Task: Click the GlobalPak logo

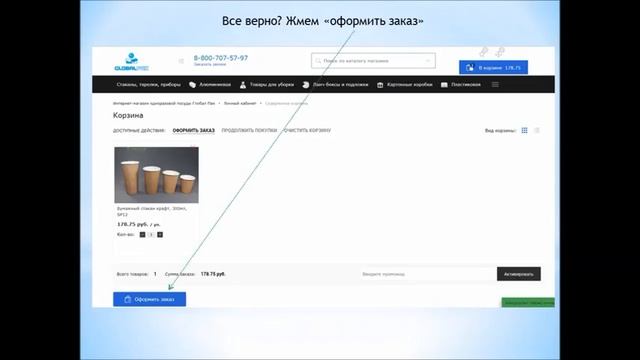Action: [x=131, y=62]
